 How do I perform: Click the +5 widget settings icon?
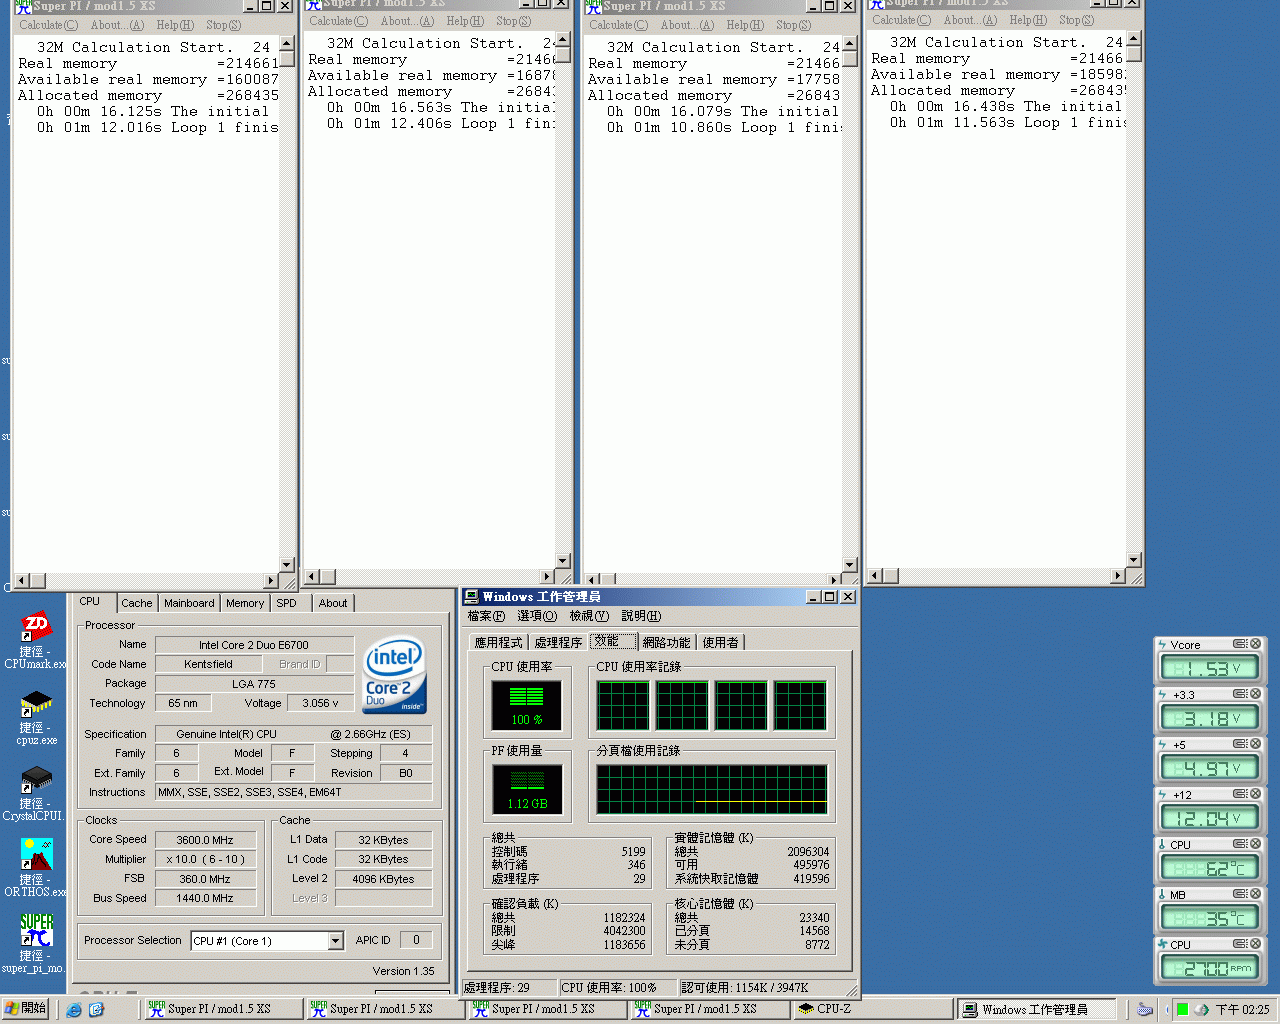1239,744
